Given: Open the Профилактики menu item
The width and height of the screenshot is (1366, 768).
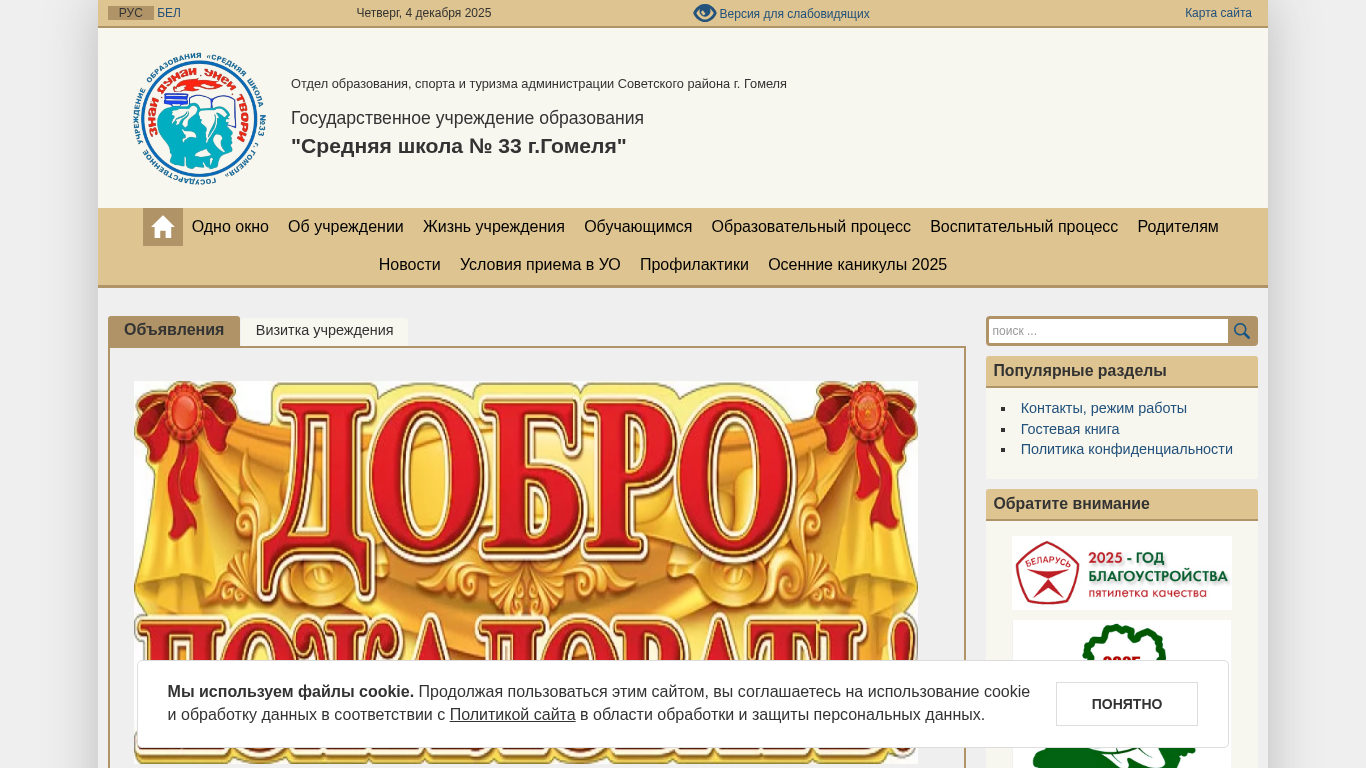Looking at the screenshot, I should coord(694,265).
